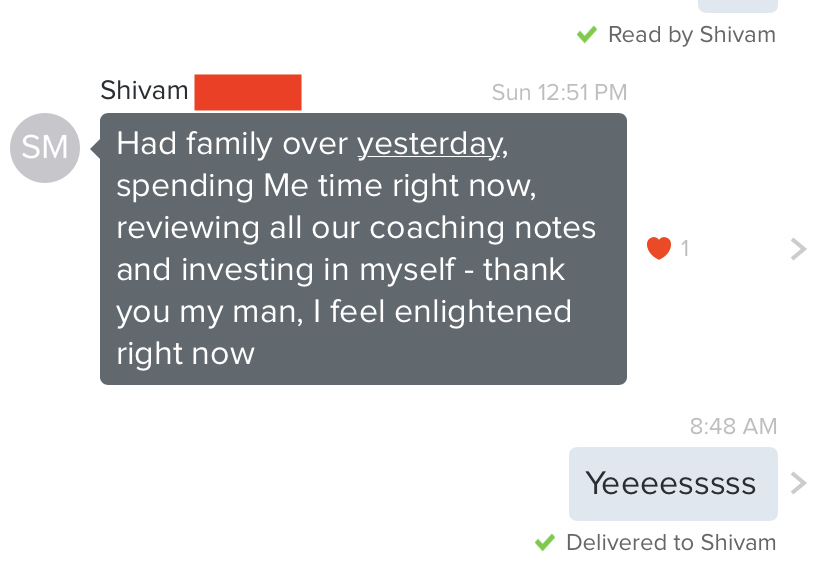Click the 8:48 AM timestamp
The width and height of the screenshot is (828, 577).
click(x=733, y=426)
